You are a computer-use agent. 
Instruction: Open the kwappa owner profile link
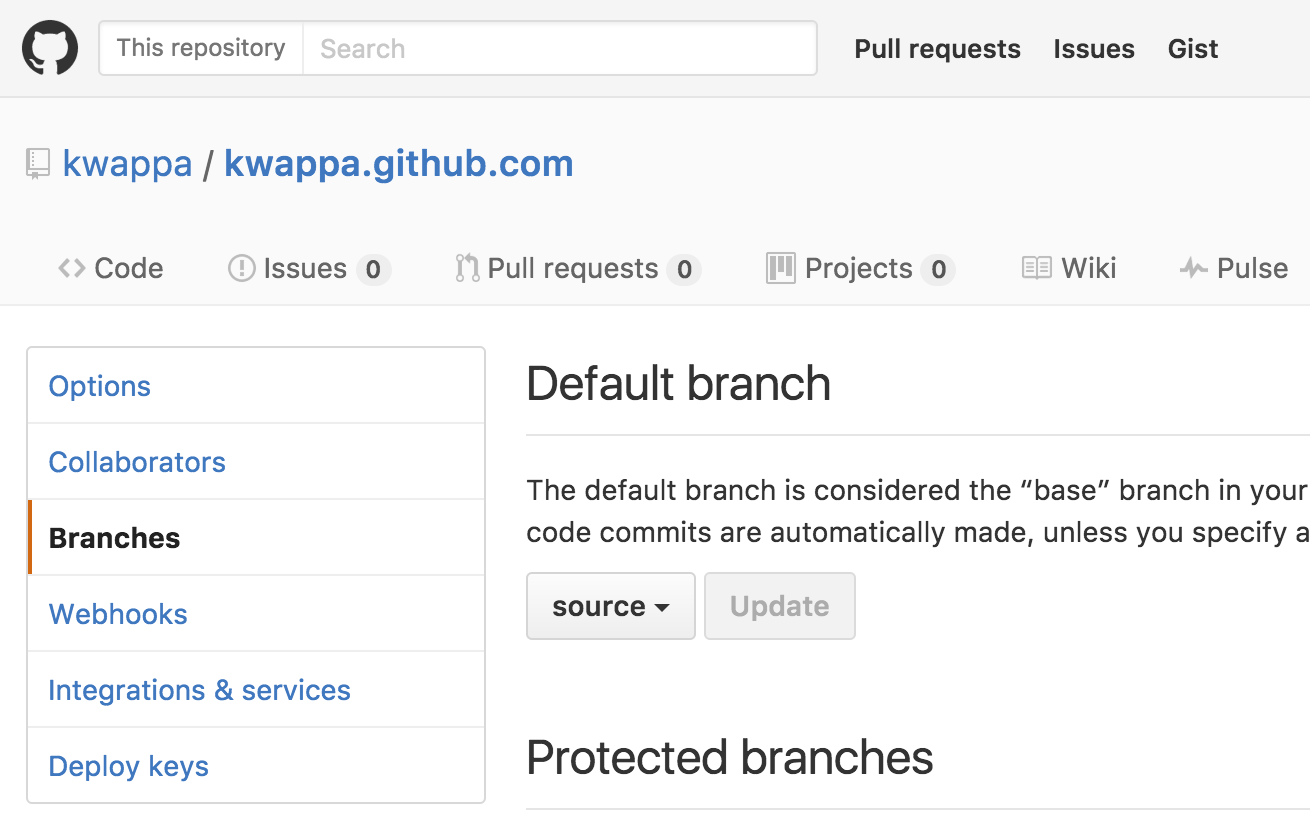(x=127, y=164)
